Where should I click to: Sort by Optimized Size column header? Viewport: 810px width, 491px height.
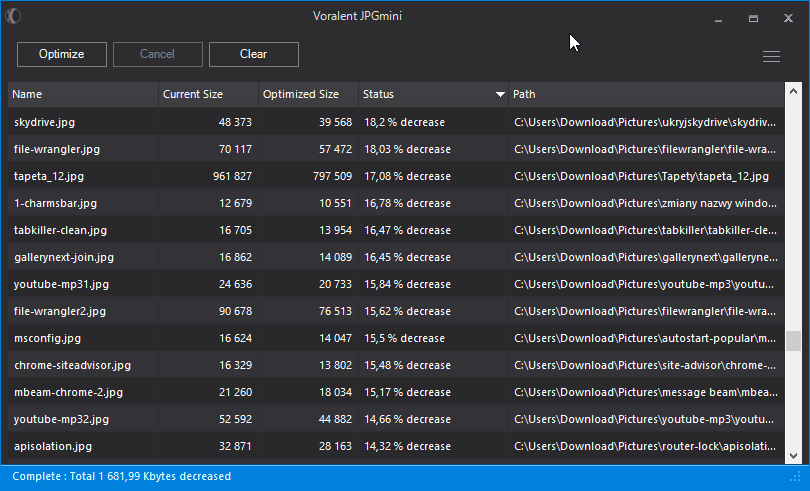(308, 94)
